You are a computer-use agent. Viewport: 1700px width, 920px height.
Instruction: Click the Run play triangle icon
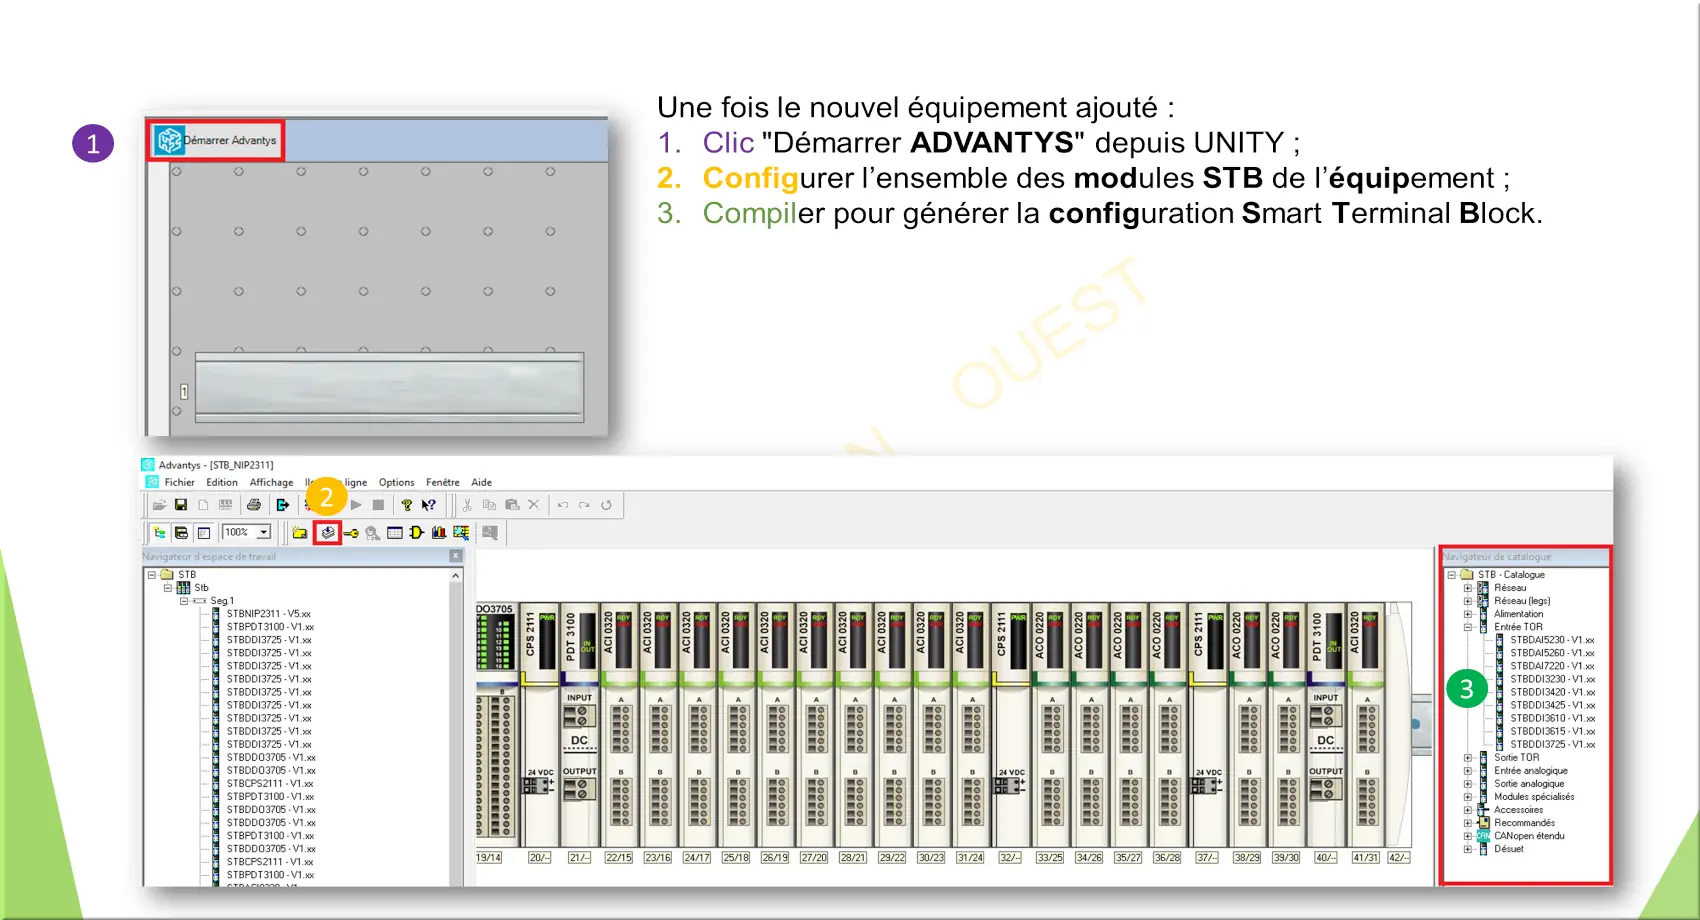[356, 505]
